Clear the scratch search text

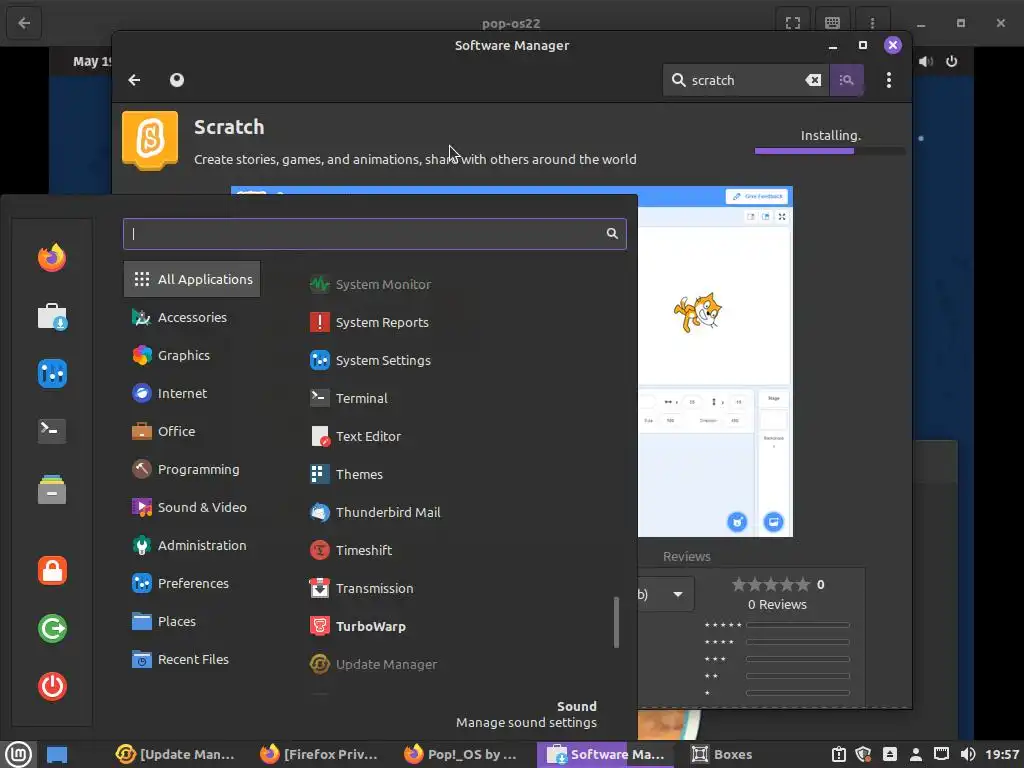point(813,80)
